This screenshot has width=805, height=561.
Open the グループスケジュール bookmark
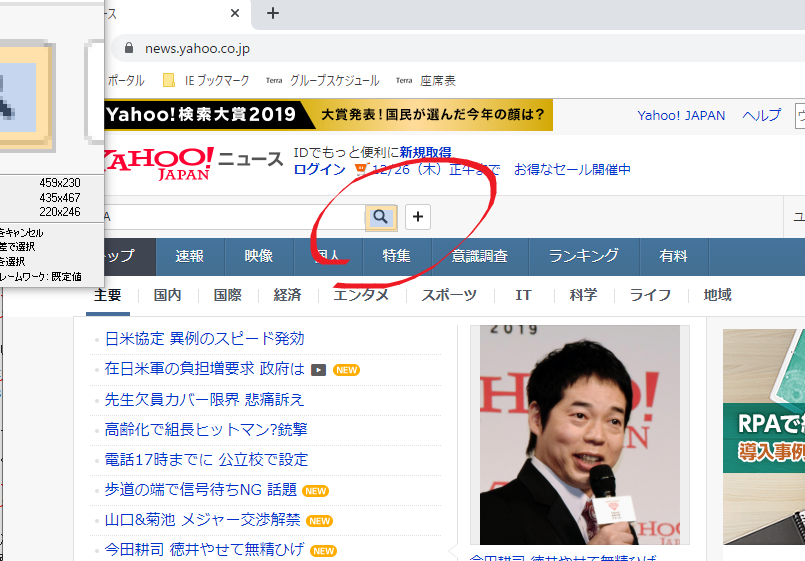click(x=322, y=81)
